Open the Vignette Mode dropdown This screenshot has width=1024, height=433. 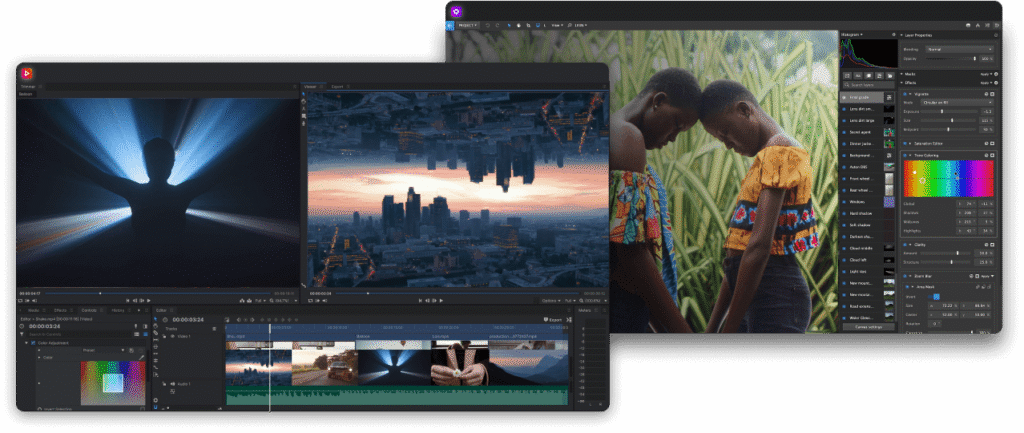coord(957,103)
